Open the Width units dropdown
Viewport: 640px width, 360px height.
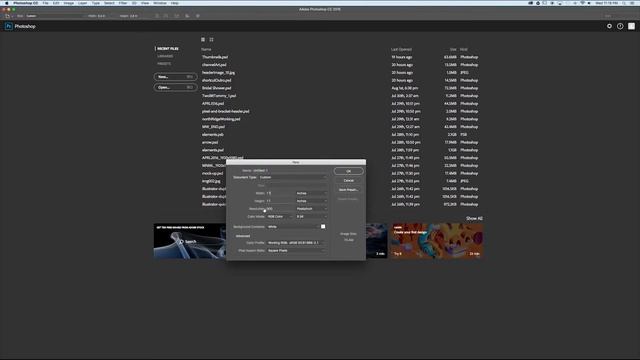(x=311, y=193)
